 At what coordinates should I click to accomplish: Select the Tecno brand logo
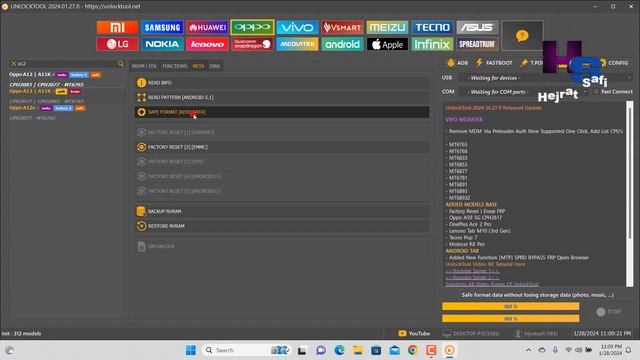(432, 27)
